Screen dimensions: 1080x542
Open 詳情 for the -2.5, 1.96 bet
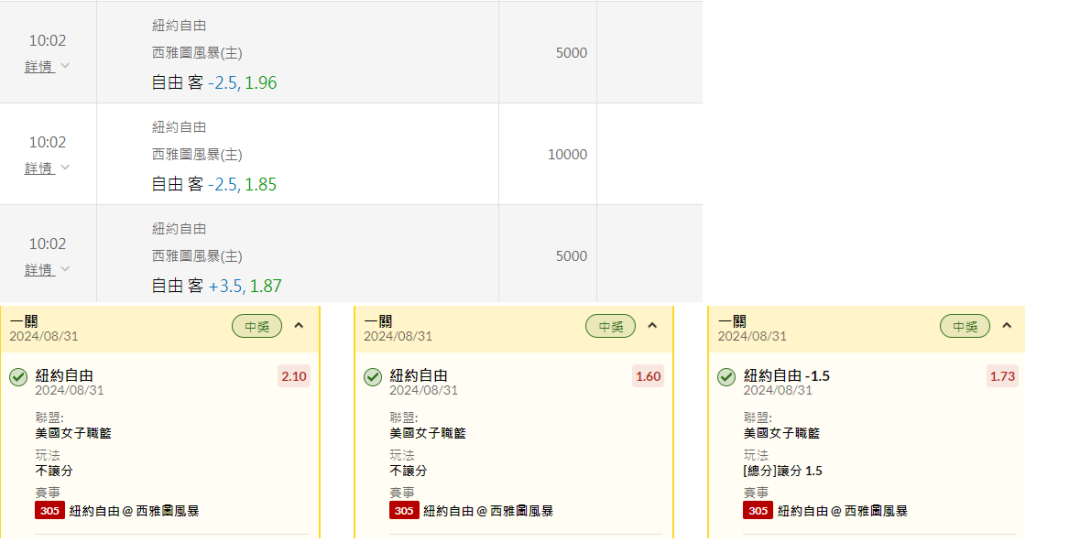[x=40, y=67]
